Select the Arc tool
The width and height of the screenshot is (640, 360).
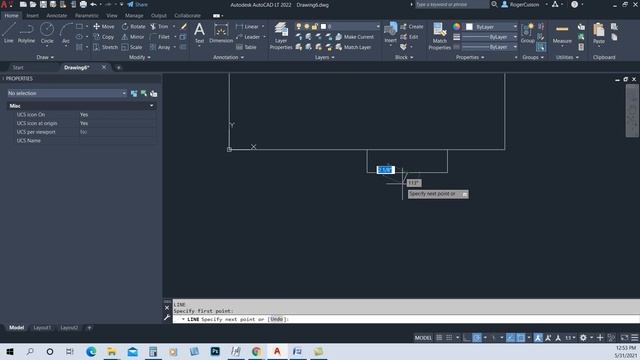66,33
